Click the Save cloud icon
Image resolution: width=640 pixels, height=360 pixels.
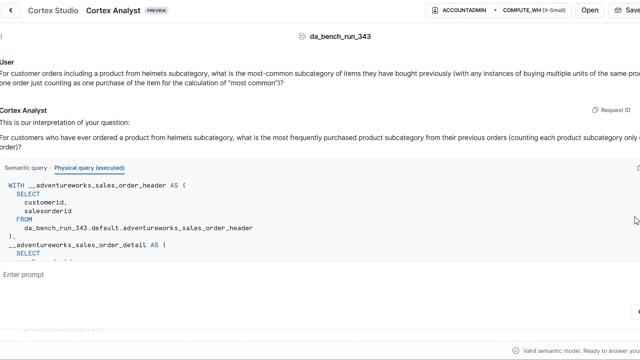pos(618,10)
